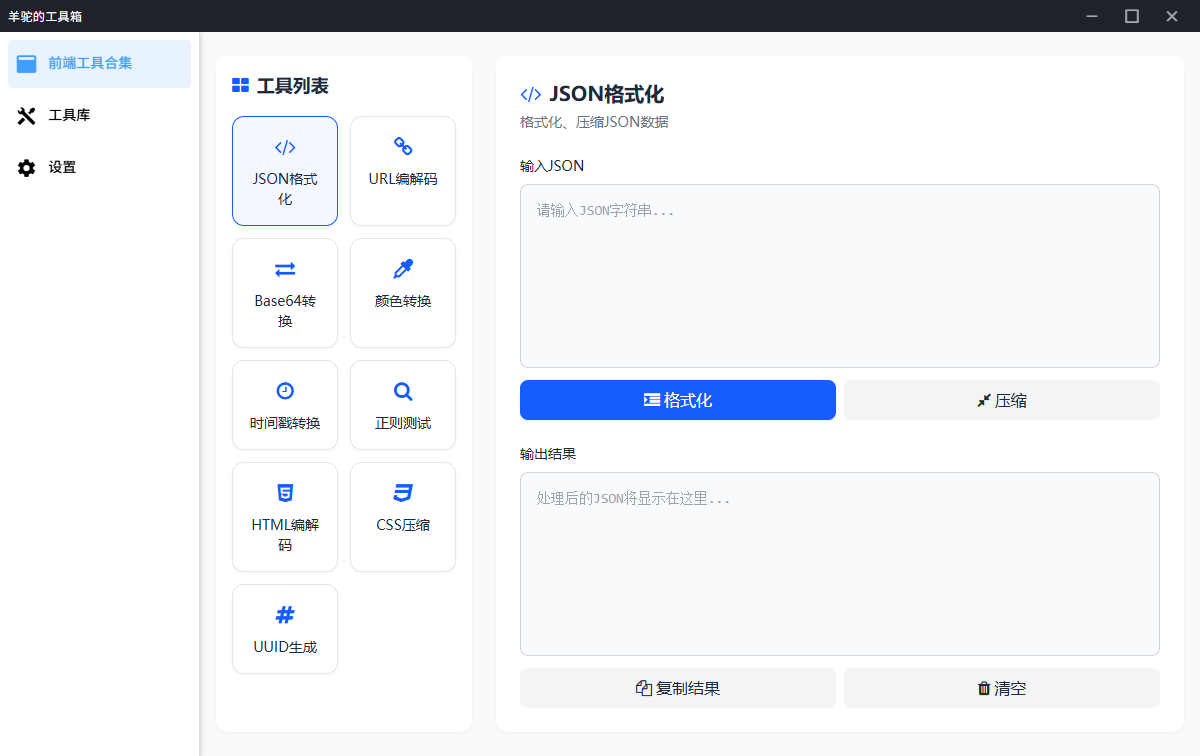Open the URL编解码 tool card

(x=403, y=171)
